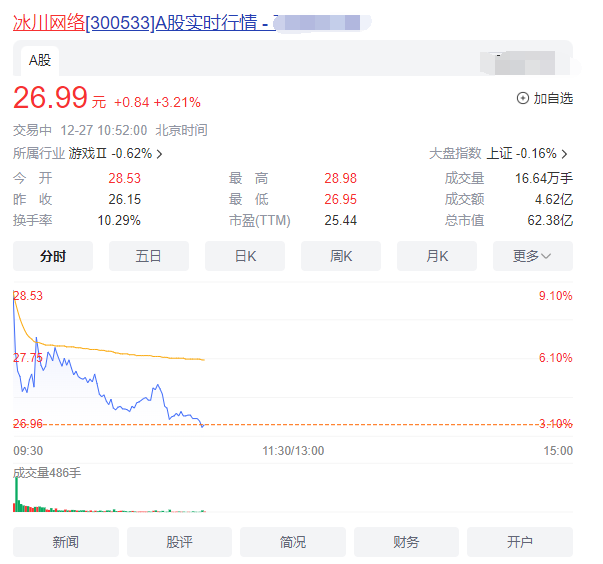
Task: Click the 最高 value 28.98
Action: (340, 178)
